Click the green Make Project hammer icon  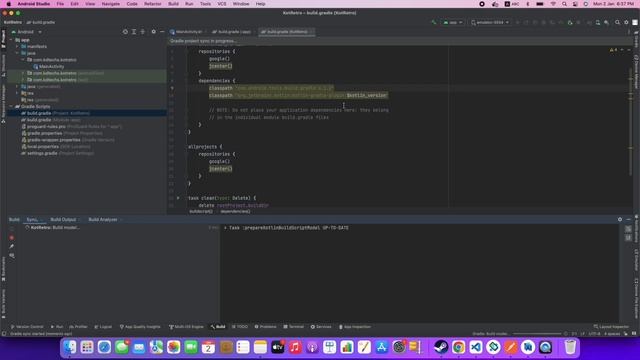pos(434,22)
